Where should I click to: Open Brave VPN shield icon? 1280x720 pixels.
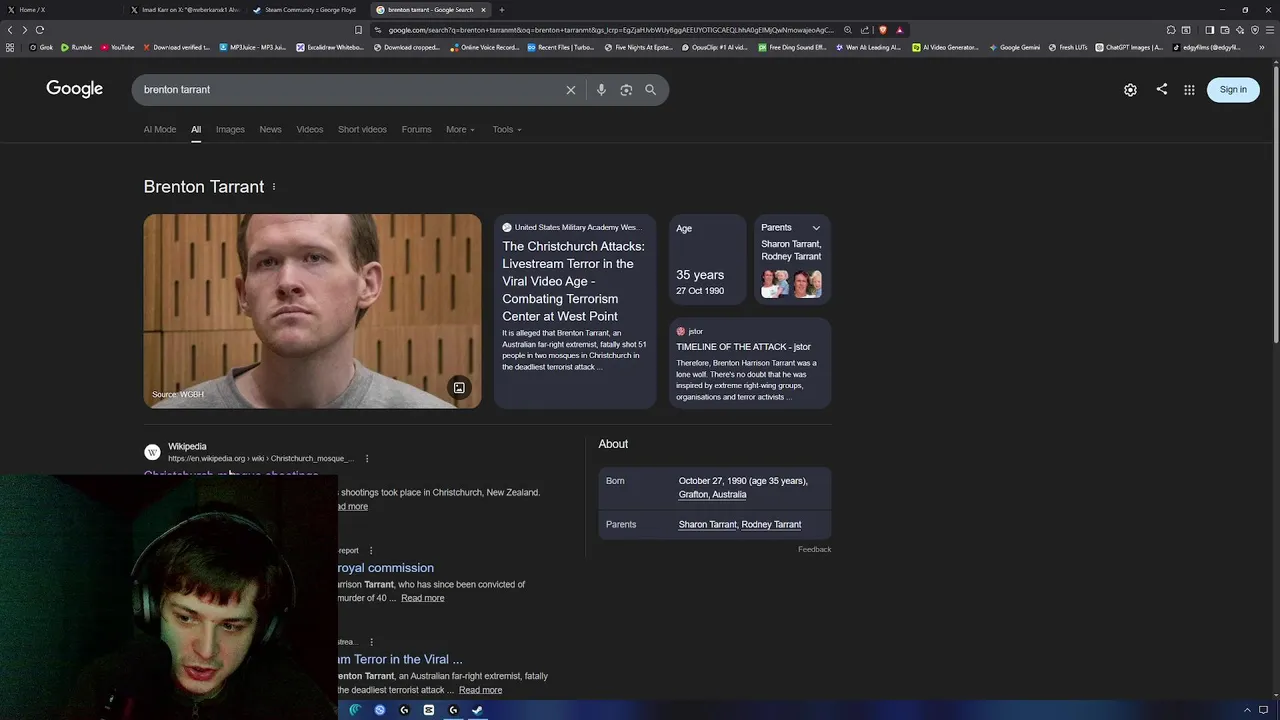(x=1255, y=30)
